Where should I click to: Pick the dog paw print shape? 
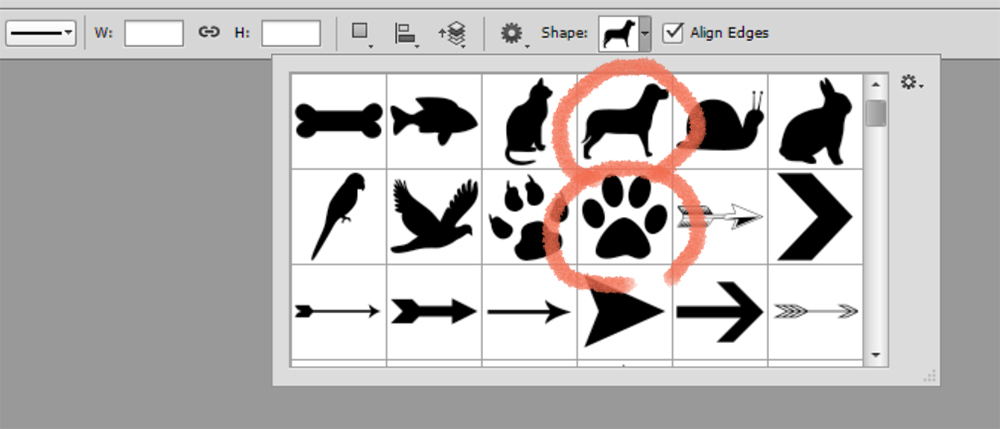(x=625, y=217)
